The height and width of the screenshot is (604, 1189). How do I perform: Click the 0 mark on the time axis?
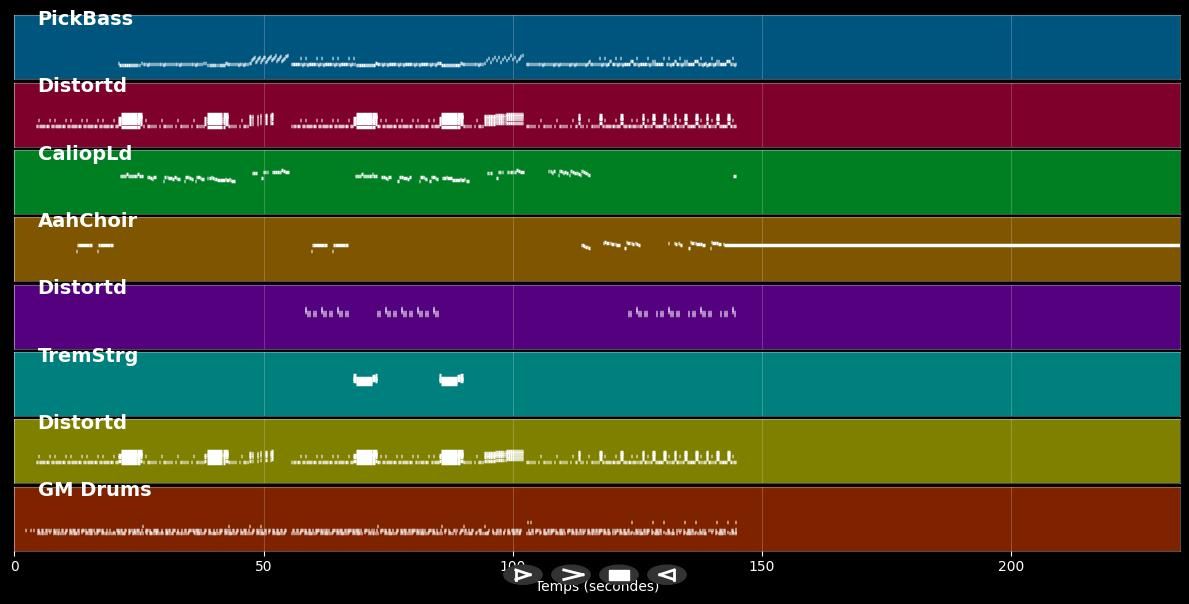[x=14, y=566]
